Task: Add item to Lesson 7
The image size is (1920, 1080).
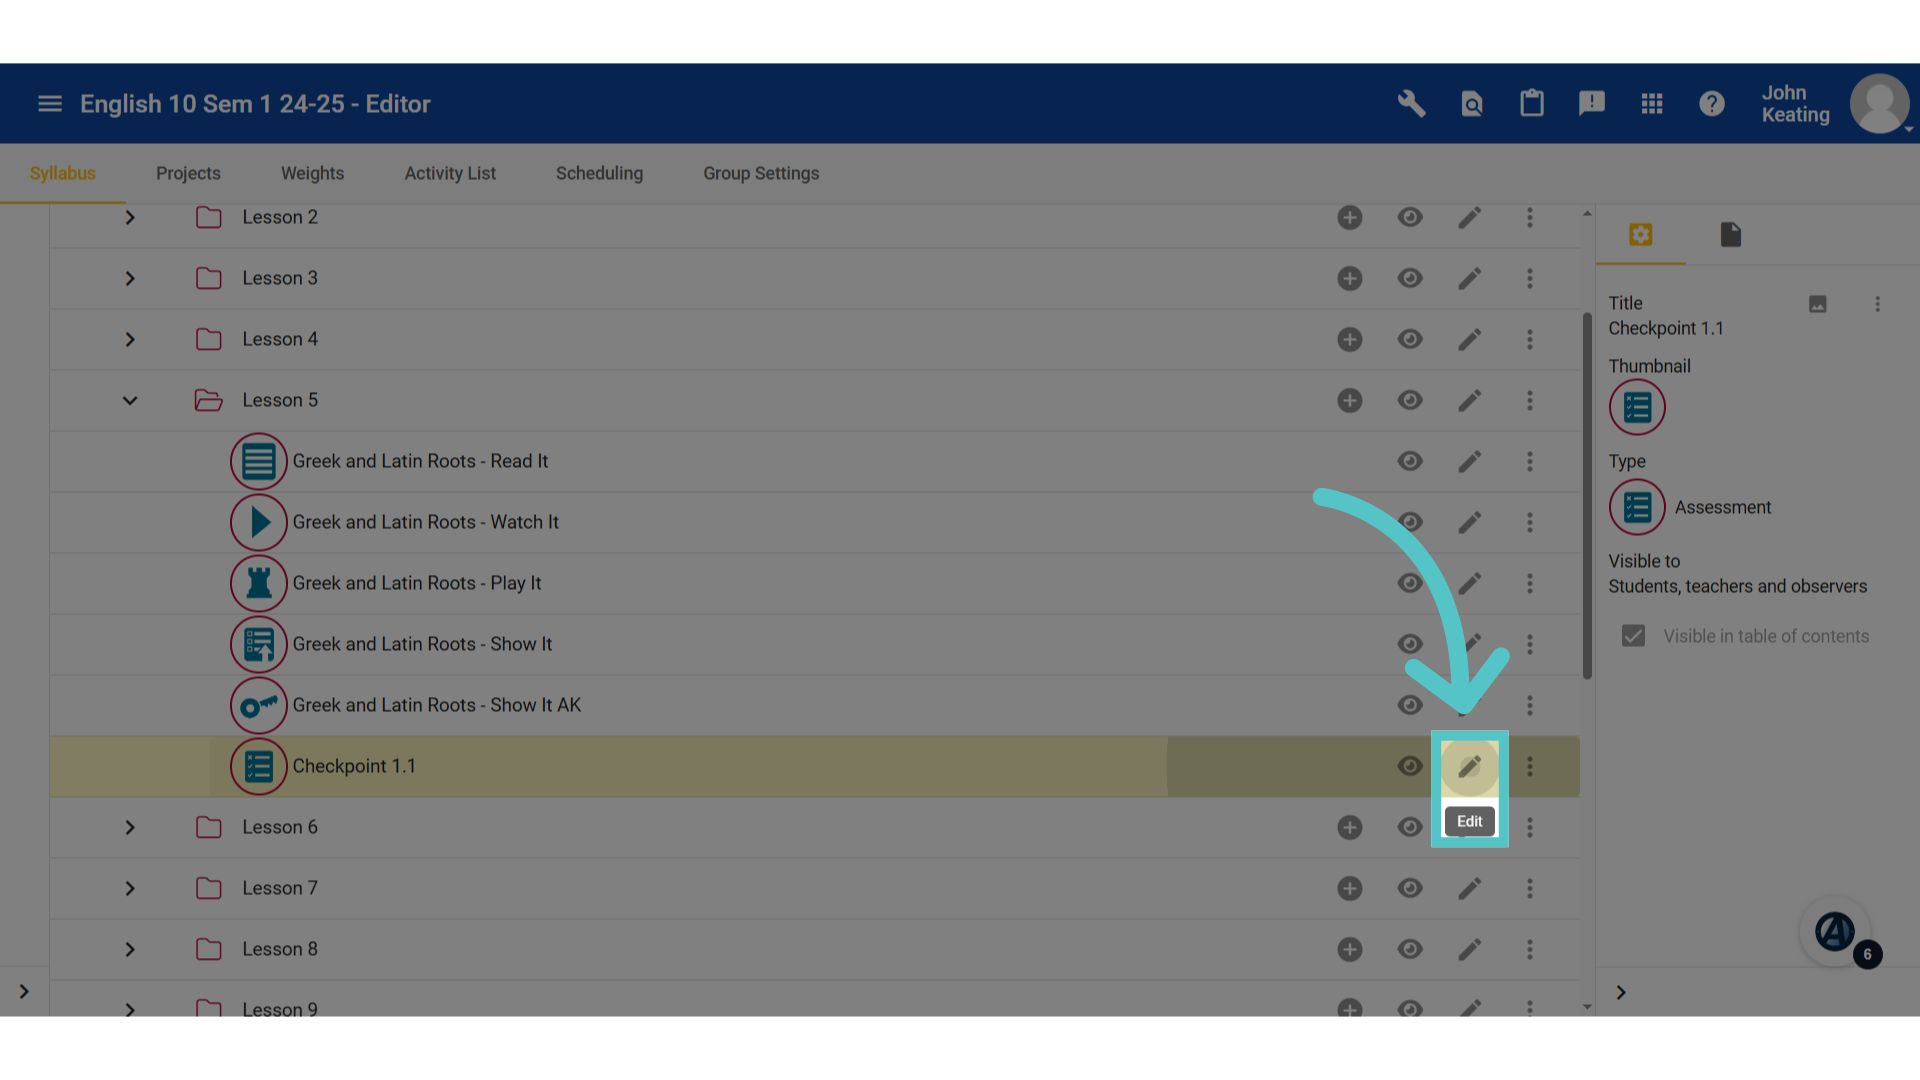Action: (x=1350, y=888)
